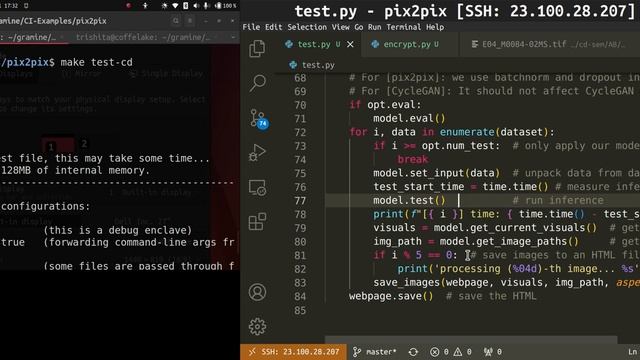This screenshot has width=640, height=360.
Task: Click the editor horizontal scrollbar
Action: coord(471,340)
